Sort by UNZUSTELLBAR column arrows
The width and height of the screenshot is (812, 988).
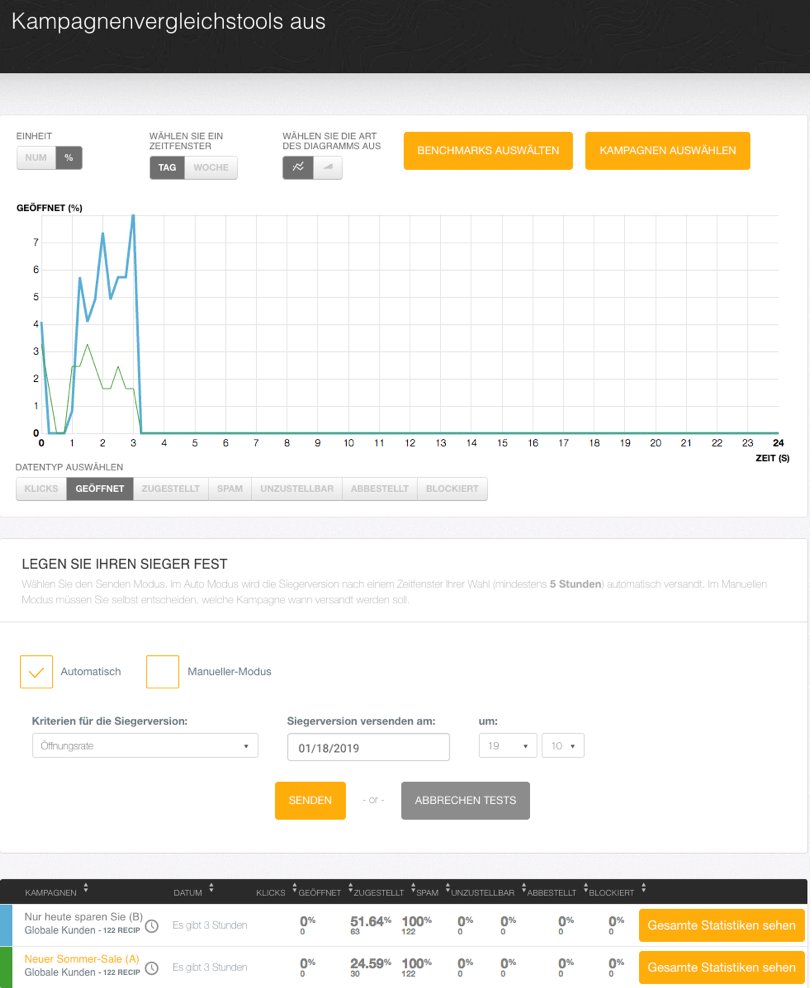tap(523, 888)
